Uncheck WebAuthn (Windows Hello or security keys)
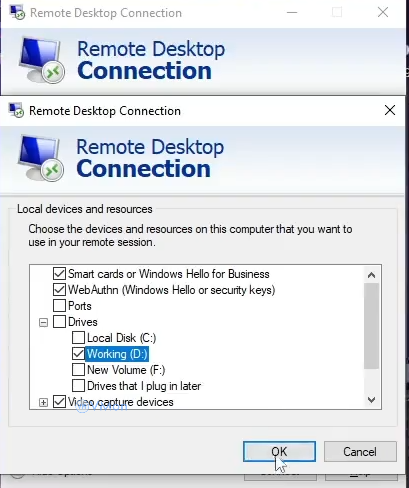Screen dimensions: 409x488 click(59, 290)
